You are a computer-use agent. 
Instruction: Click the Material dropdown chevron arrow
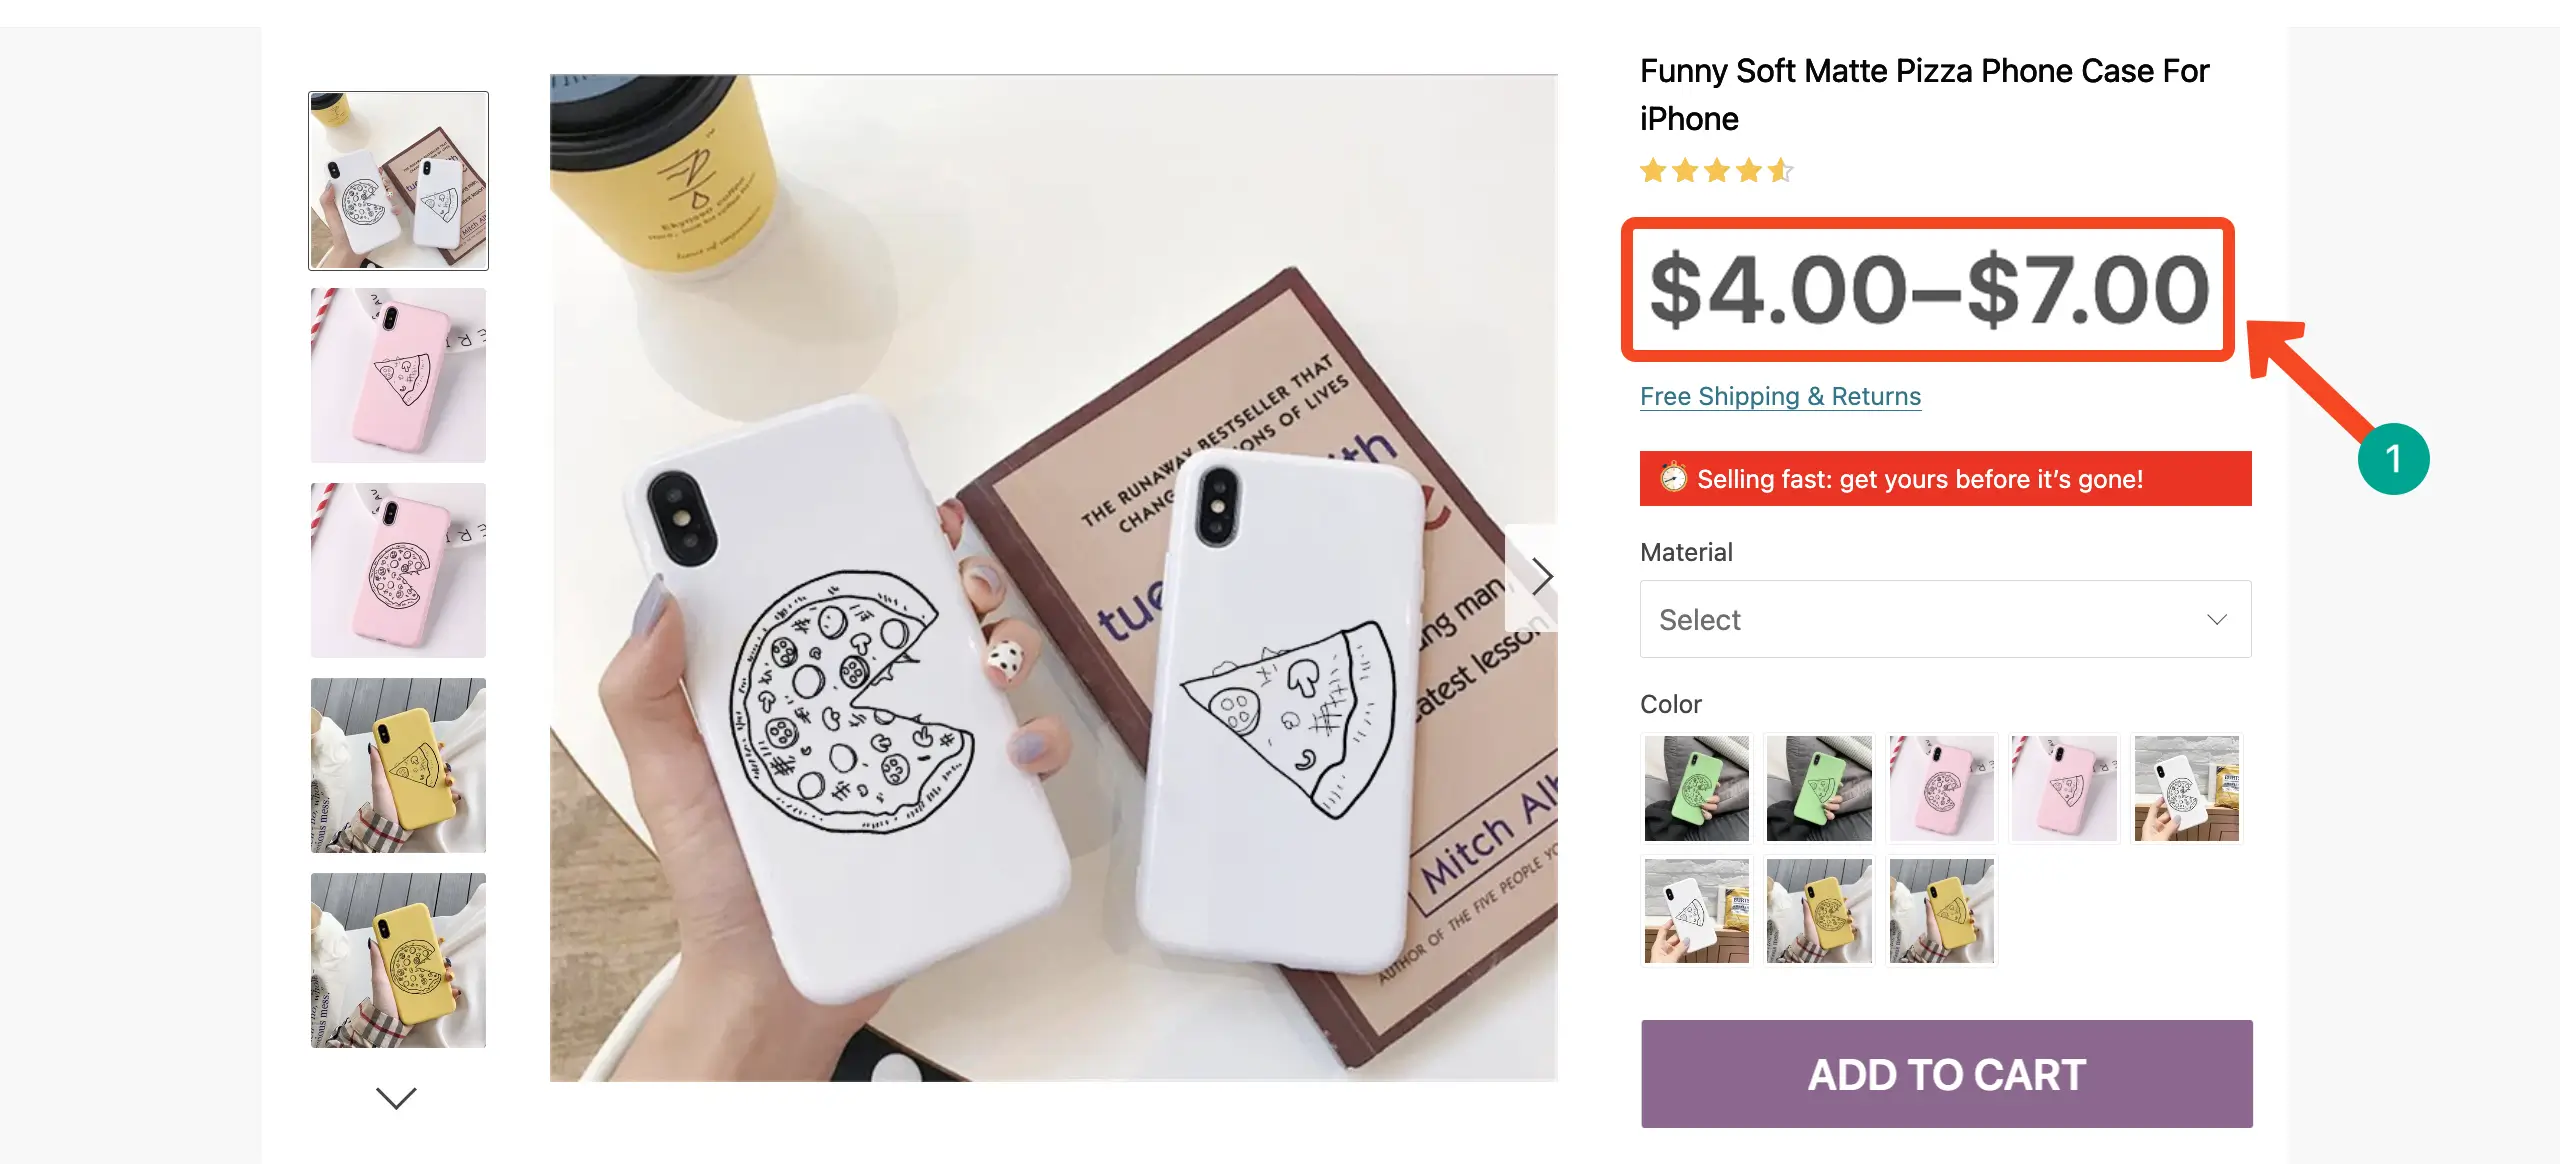click(2216, 620)
